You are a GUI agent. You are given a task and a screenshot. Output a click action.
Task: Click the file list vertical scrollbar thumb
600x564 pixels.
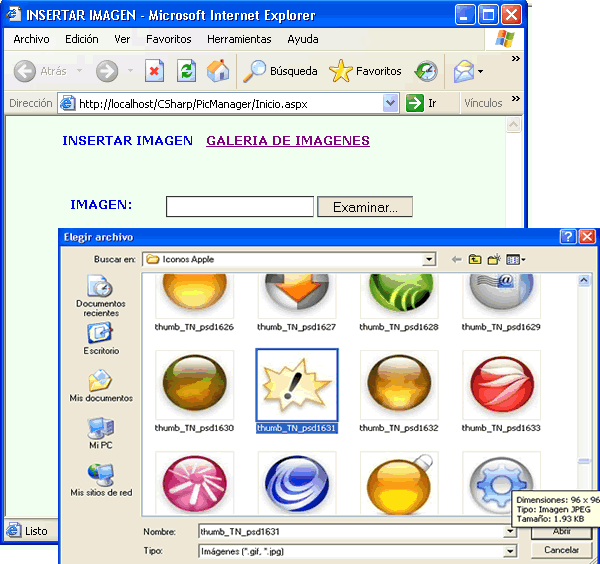click(x=584, y=461)
